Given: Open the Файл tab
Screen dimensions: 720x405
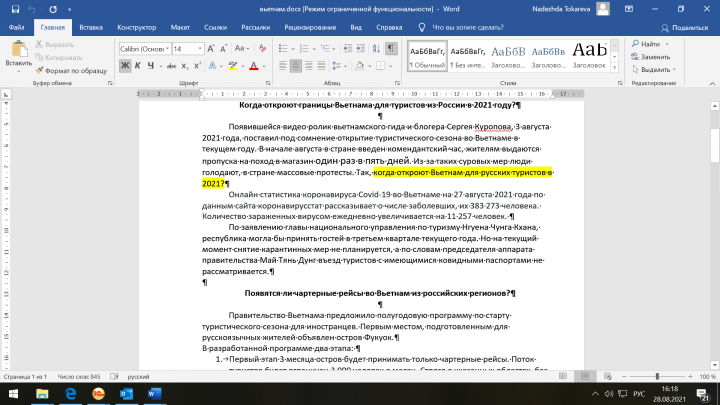Looking at the screenshot, I should [17, 28].
